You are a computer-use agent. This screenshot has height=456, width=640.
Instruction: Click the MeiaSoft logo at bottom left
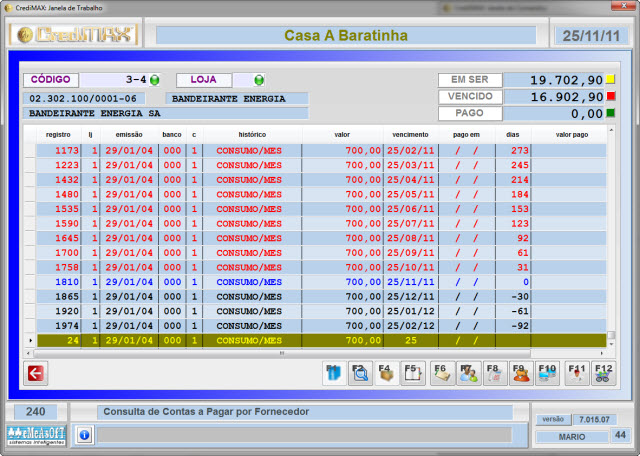pyautogui.click(x=36, y=435)
